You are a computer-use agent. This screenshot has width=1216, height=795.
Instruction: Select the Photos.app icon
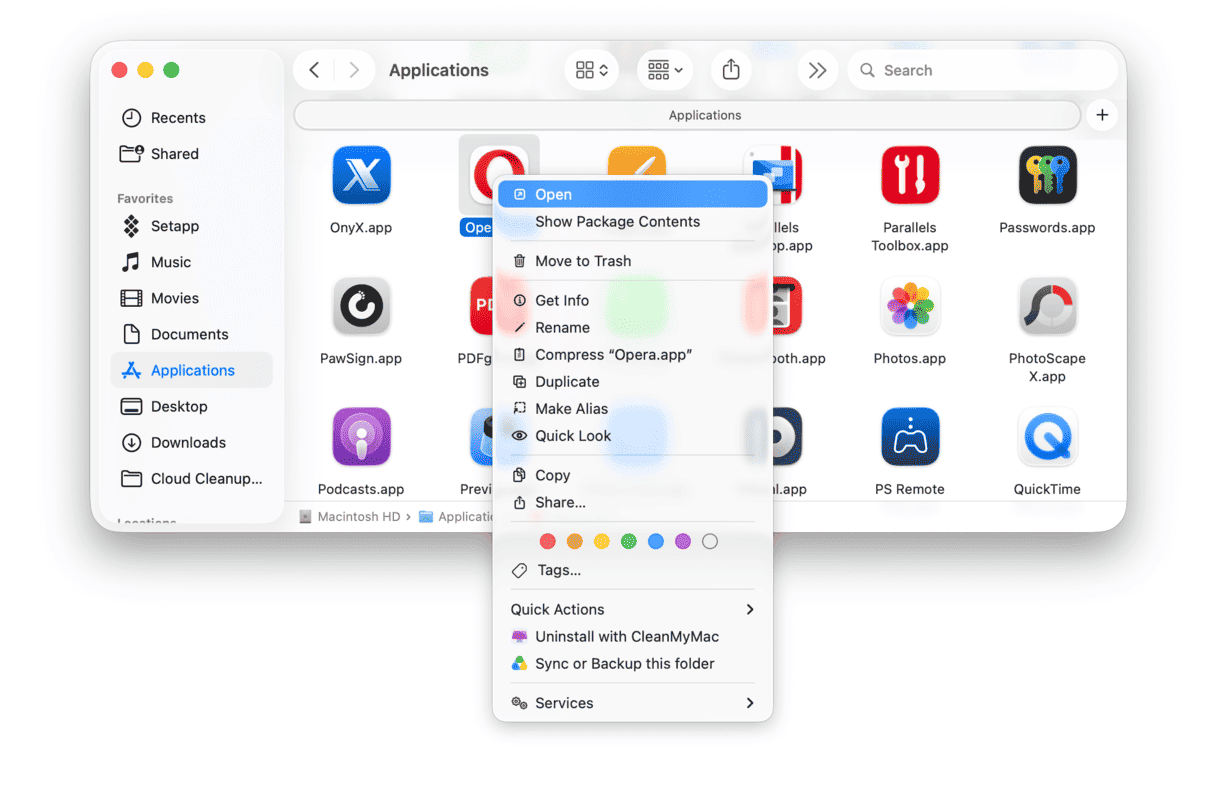[910, 306]
